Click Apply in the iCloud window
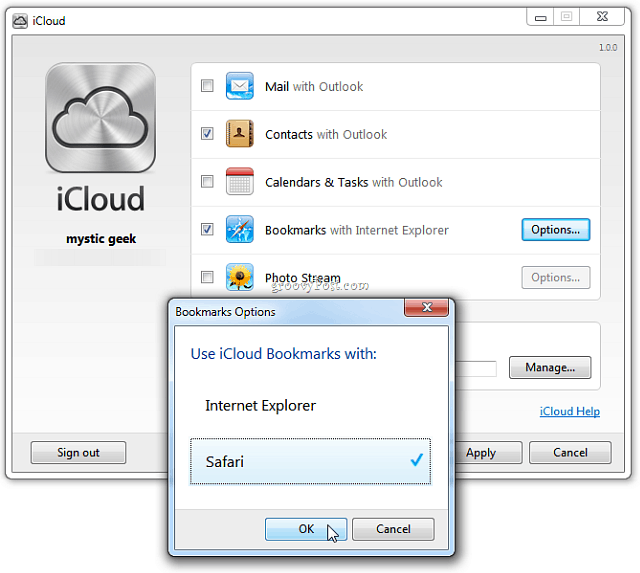Viewport: 640px width, 573px height. tap(488, 452)
